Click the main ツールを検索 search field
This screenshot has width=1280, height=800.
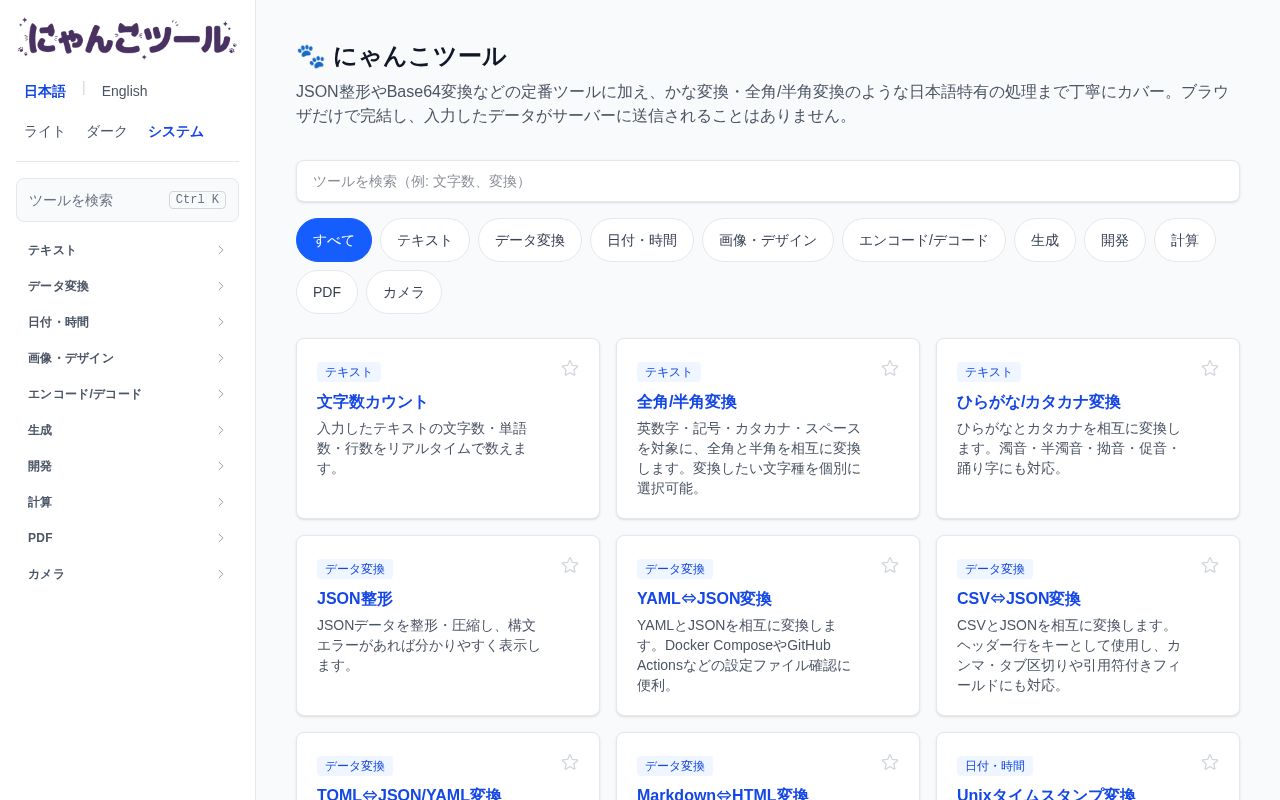(768, 181)
